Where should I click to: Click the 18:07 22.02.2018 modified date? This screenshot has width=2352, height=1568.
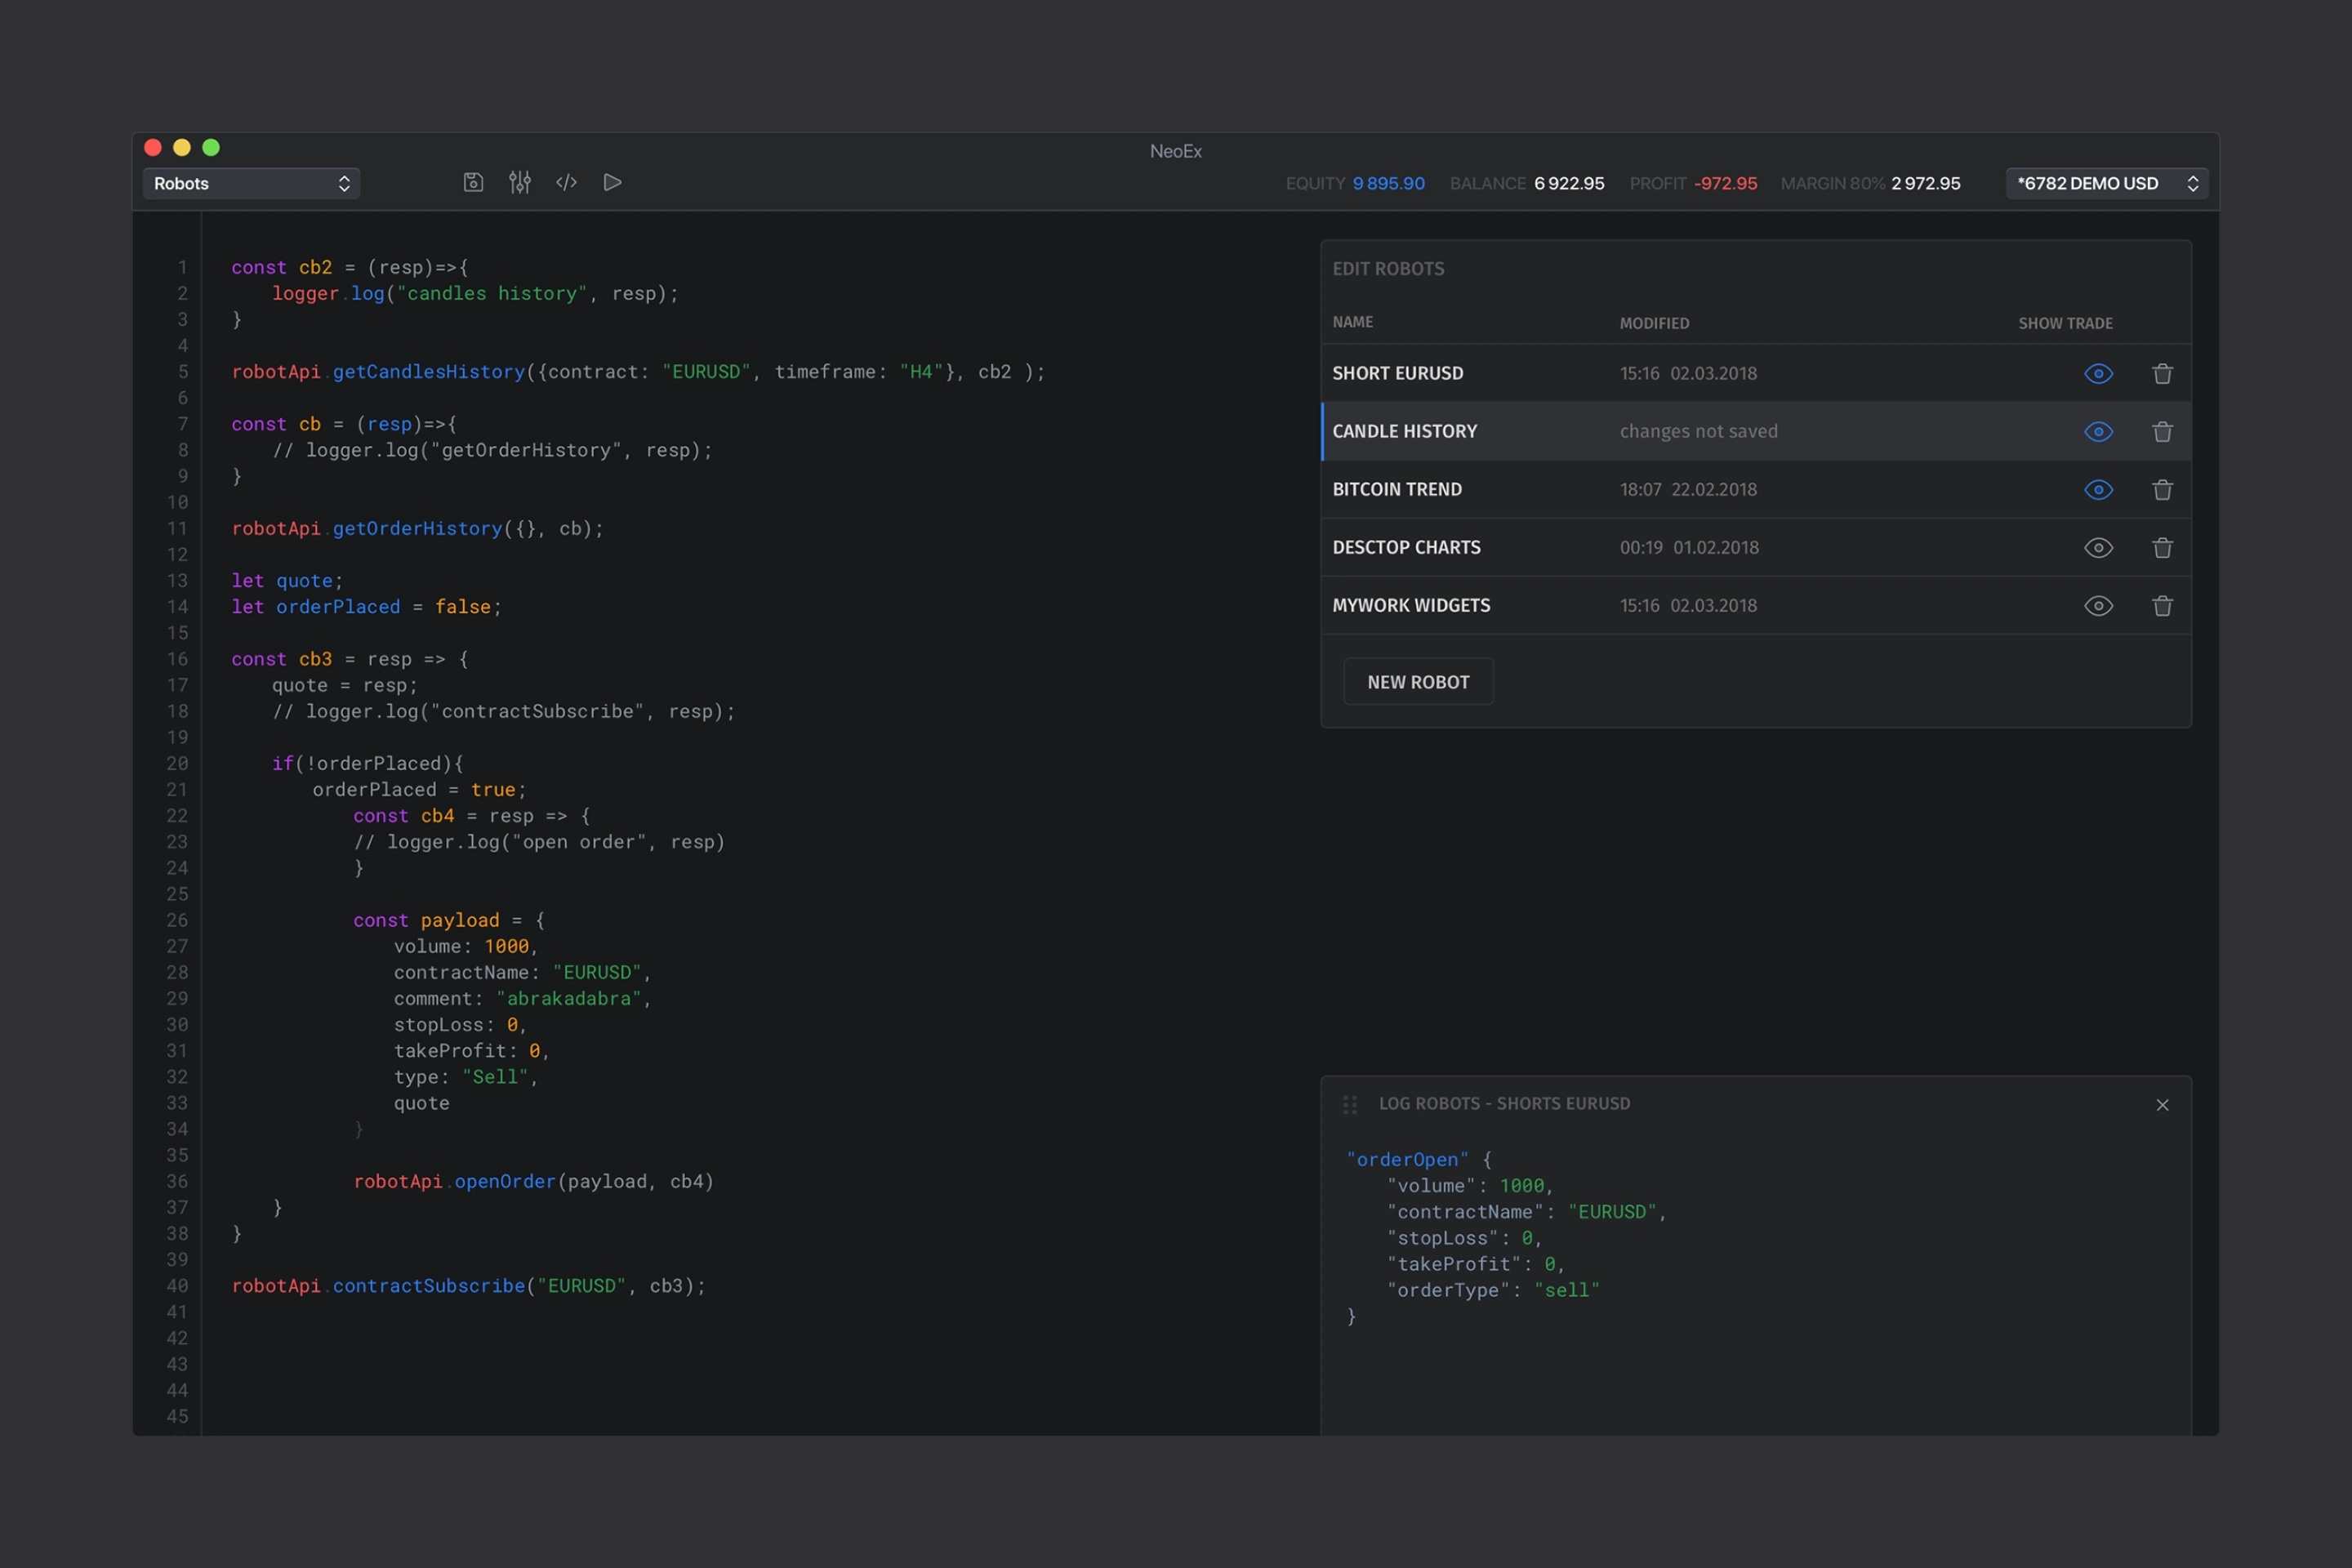click(1688, 489)
